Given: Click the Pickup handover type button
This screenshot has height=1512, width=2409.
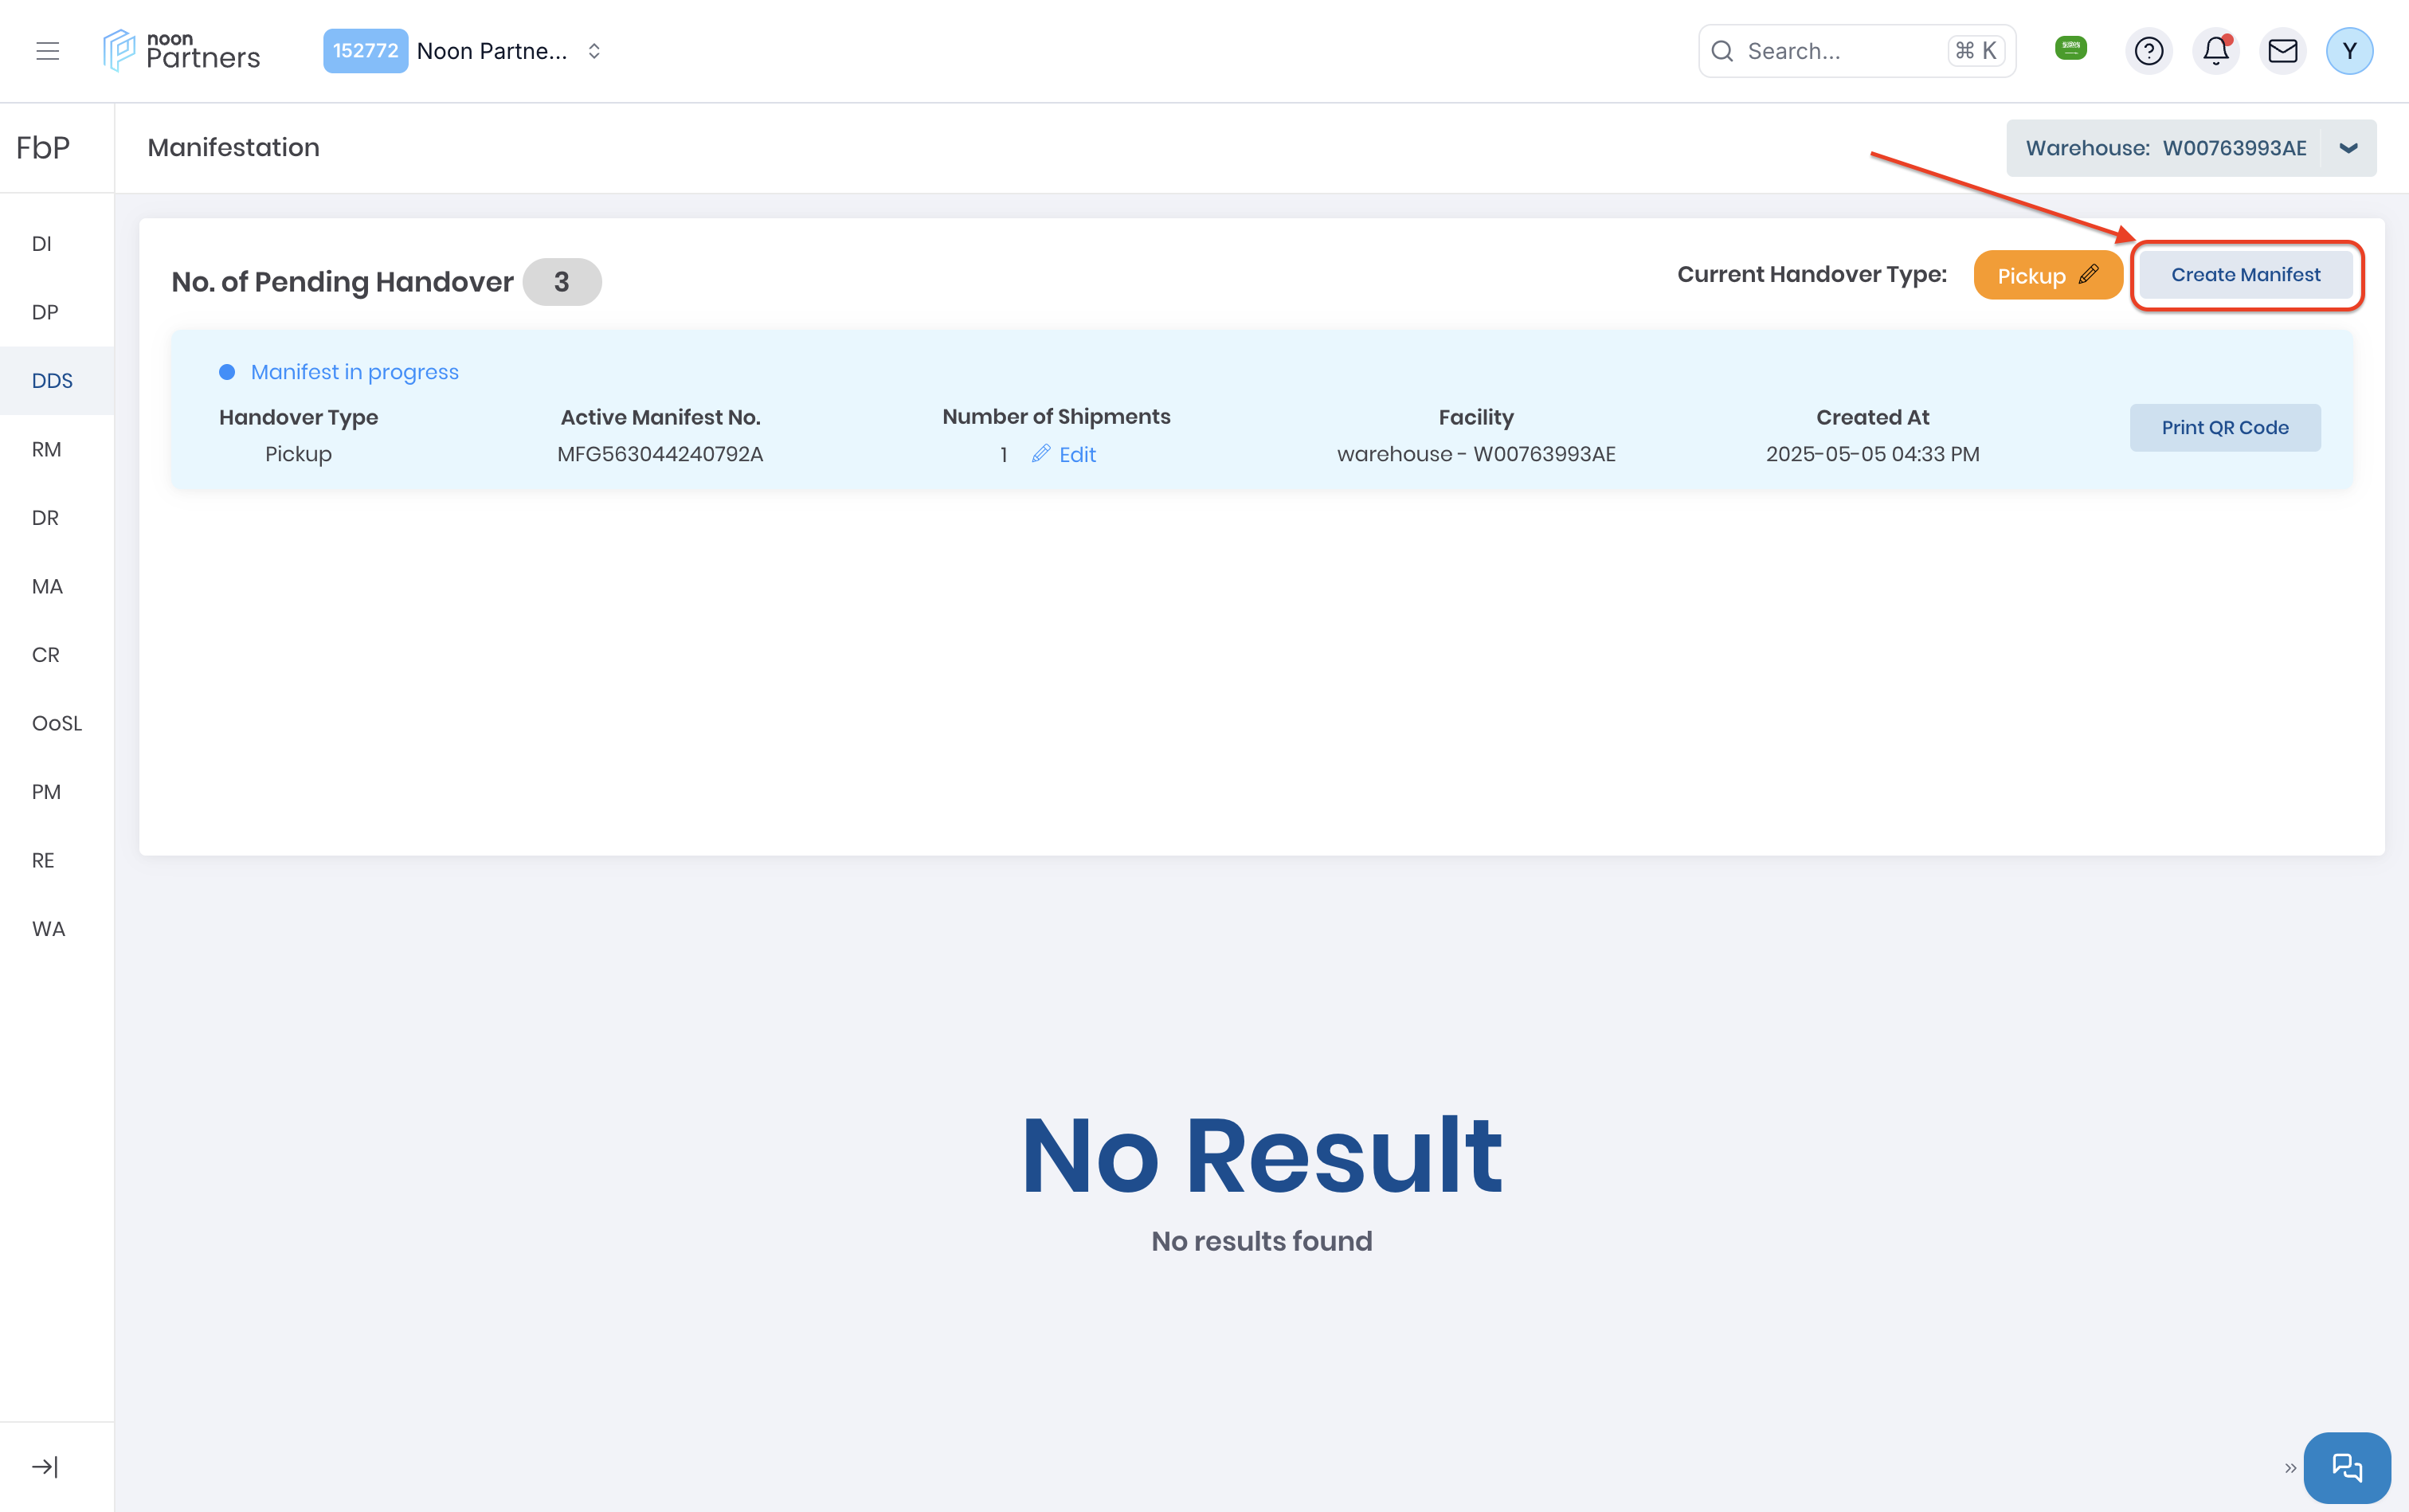Looking at the screenshot, I should pyautogui.click(x=2047, y=275).
